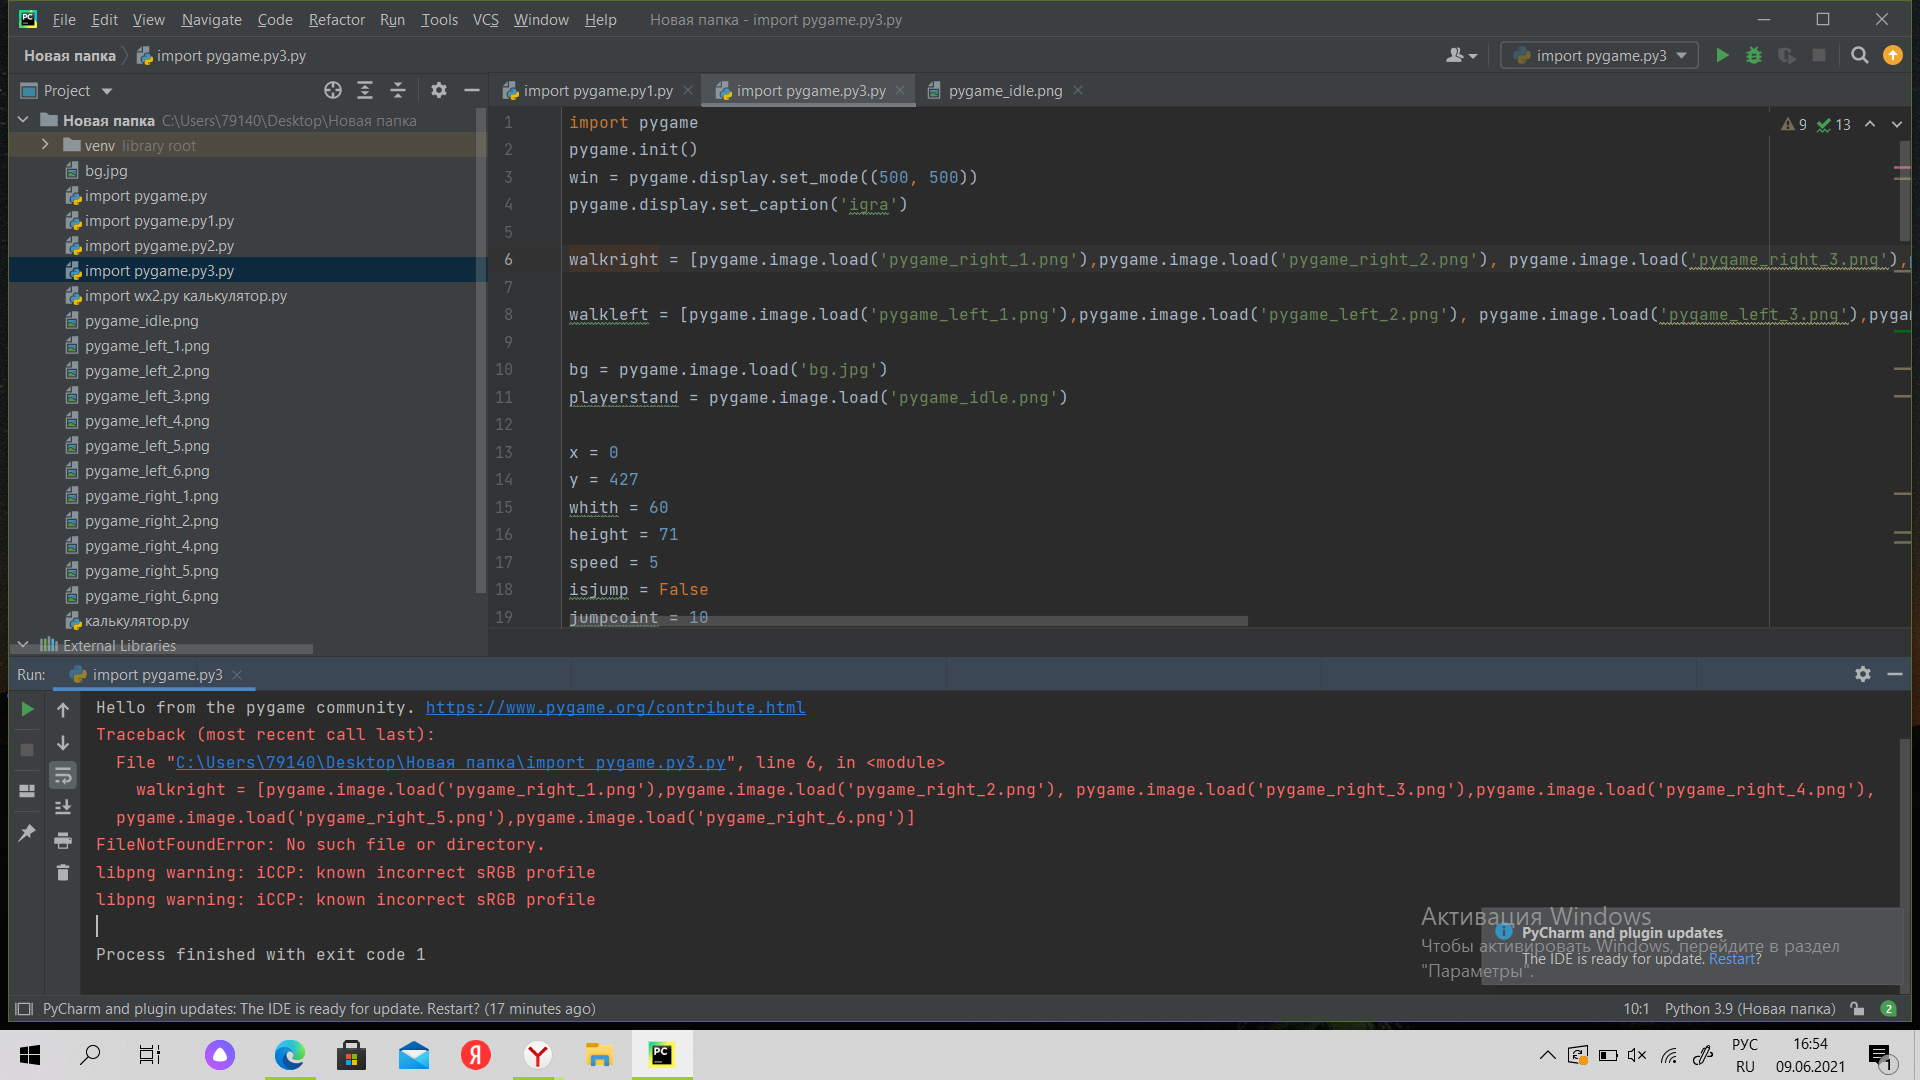
Task: Click the 9 warnings inspection indicator
Action: [x=1794, y=124]
